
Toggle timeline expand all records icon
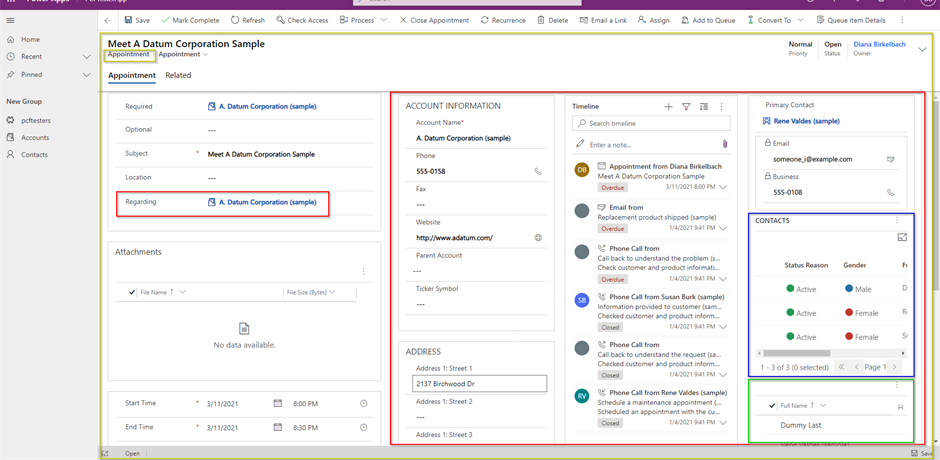coord(704,107)
